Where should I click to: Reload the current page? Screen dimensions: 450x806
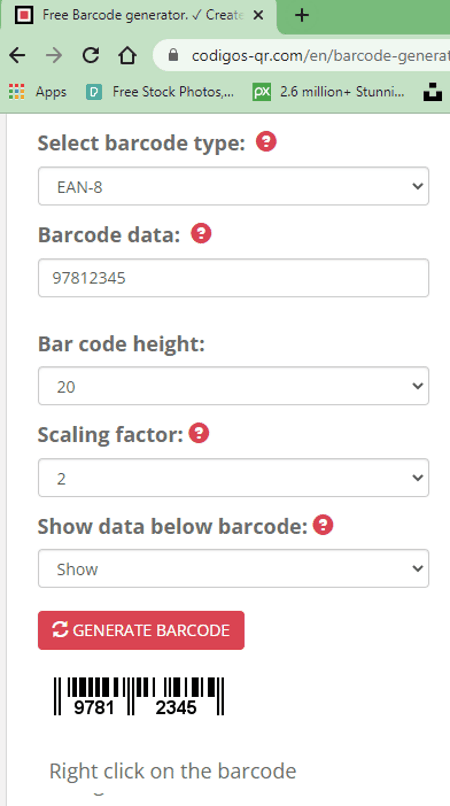(x=91, y=55)
